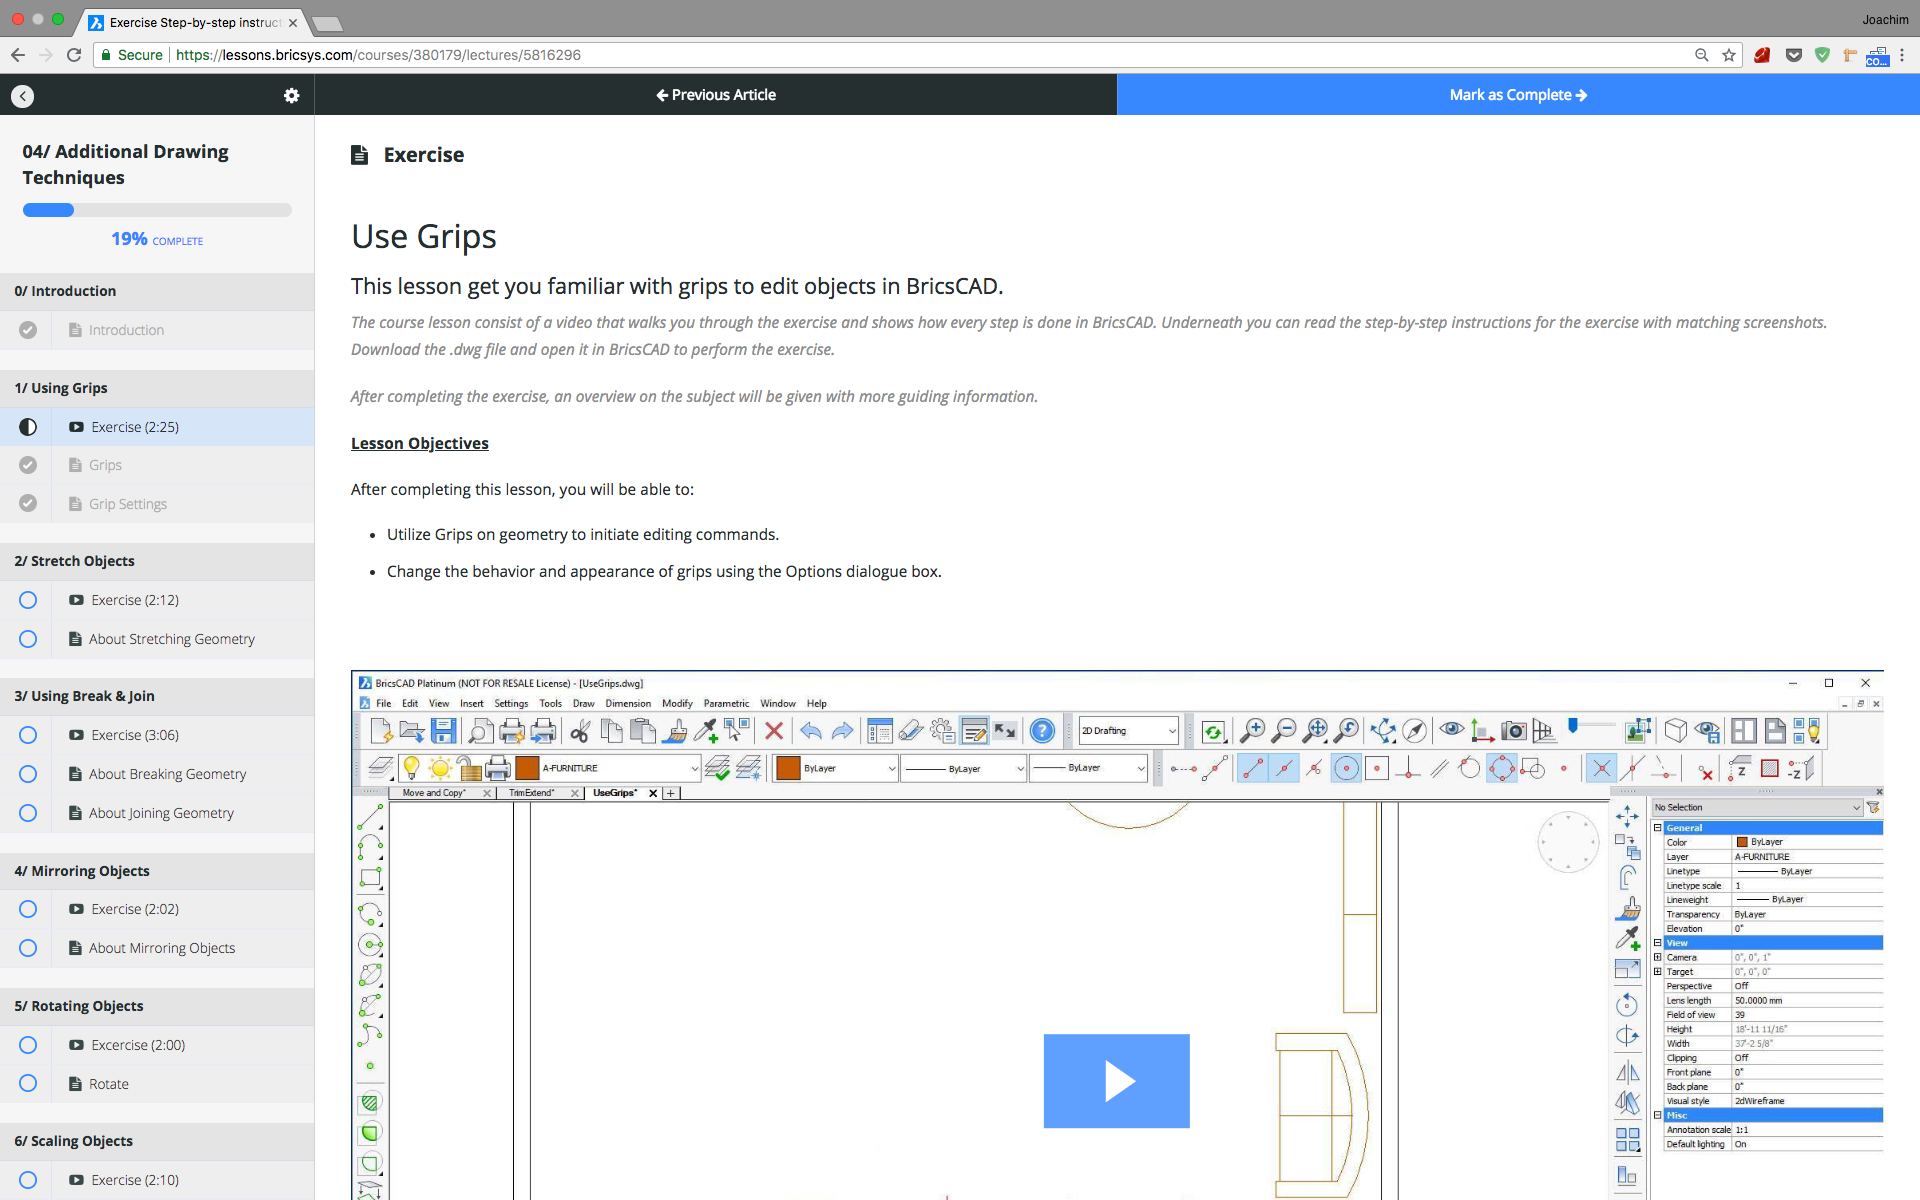Screen dimensions: 1920x1200
Task: Click the Mirror icon beside properties panel
Action: point(1627,1072)
